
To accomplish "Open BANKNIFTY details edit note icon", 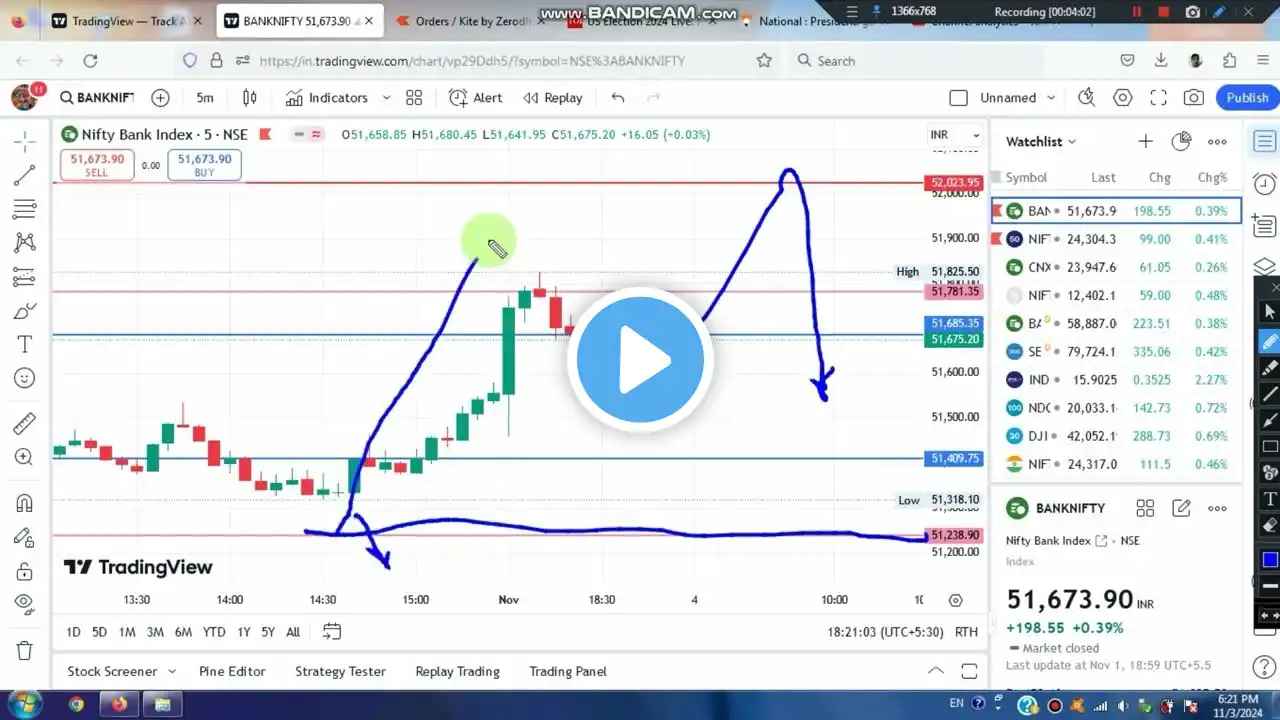I will 1181,508.
